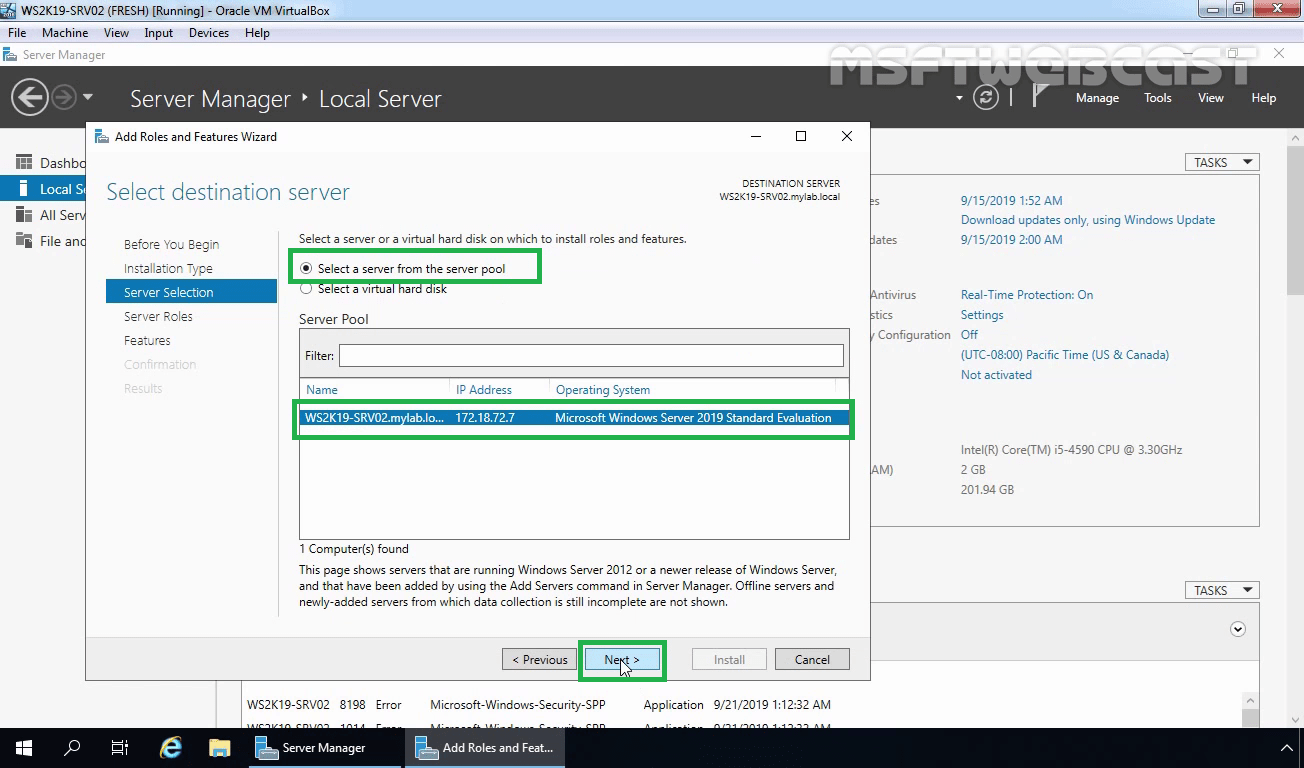This screenshot has height=768, width=1304.
Task: Select the WS2K19-SRV02.mylab.local server row
Action: pyautogui.click(x=574, y=418)
